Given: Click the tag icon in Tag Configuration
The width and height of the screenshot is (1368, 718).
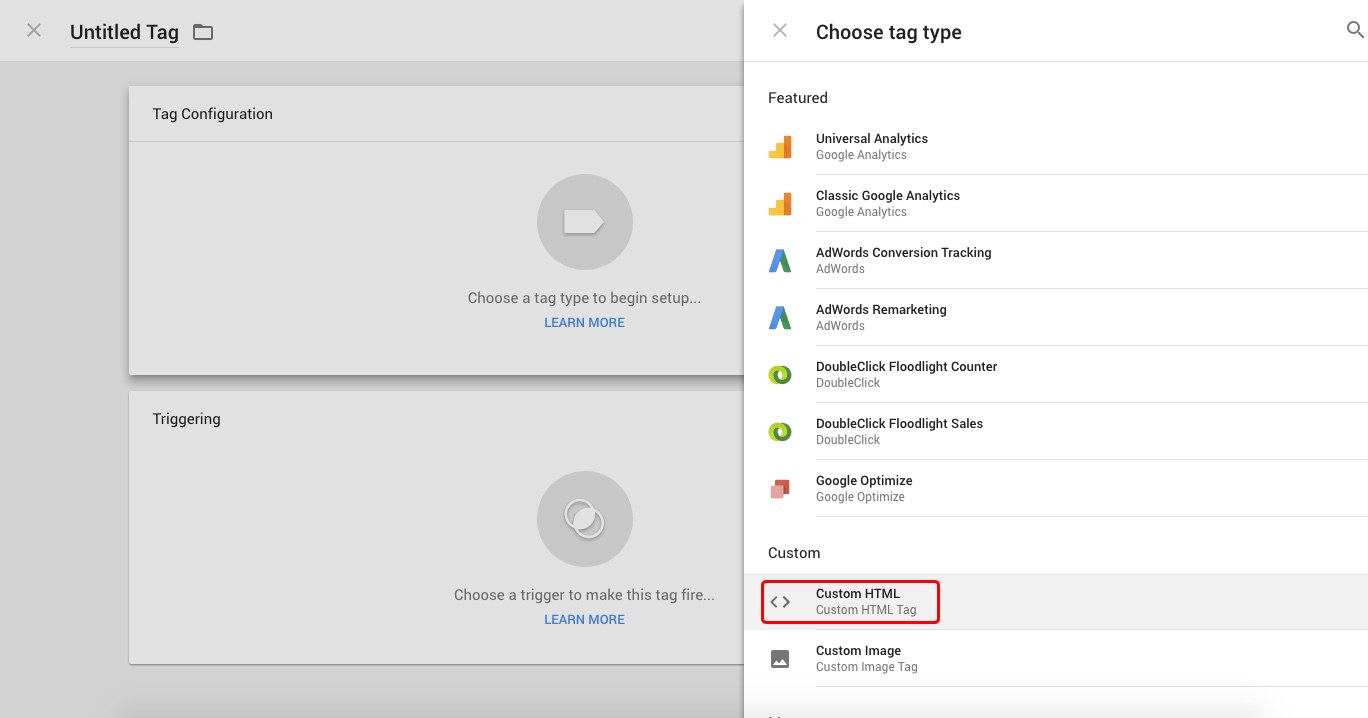Looking at the screenshot, I should pyautogui.click(x=584, y=222).
